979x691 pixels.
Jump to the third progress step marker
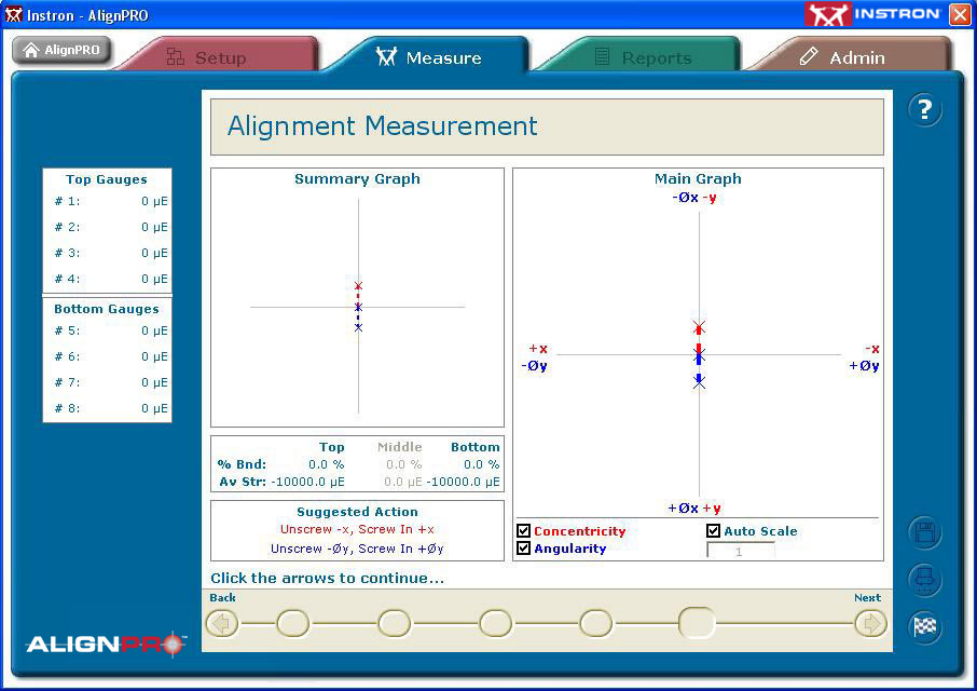pos(495,624)
